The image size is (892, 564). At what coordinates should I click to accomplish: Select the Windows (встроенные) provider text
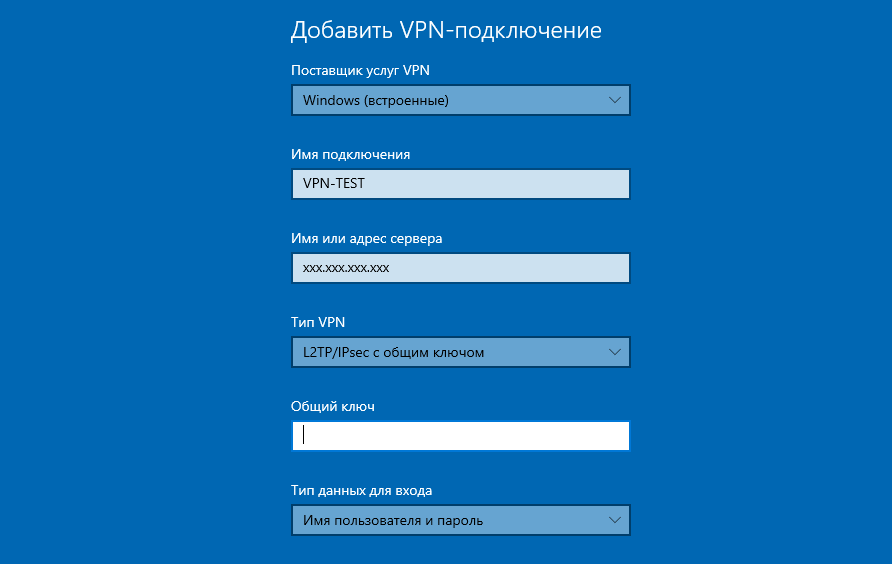375,101
